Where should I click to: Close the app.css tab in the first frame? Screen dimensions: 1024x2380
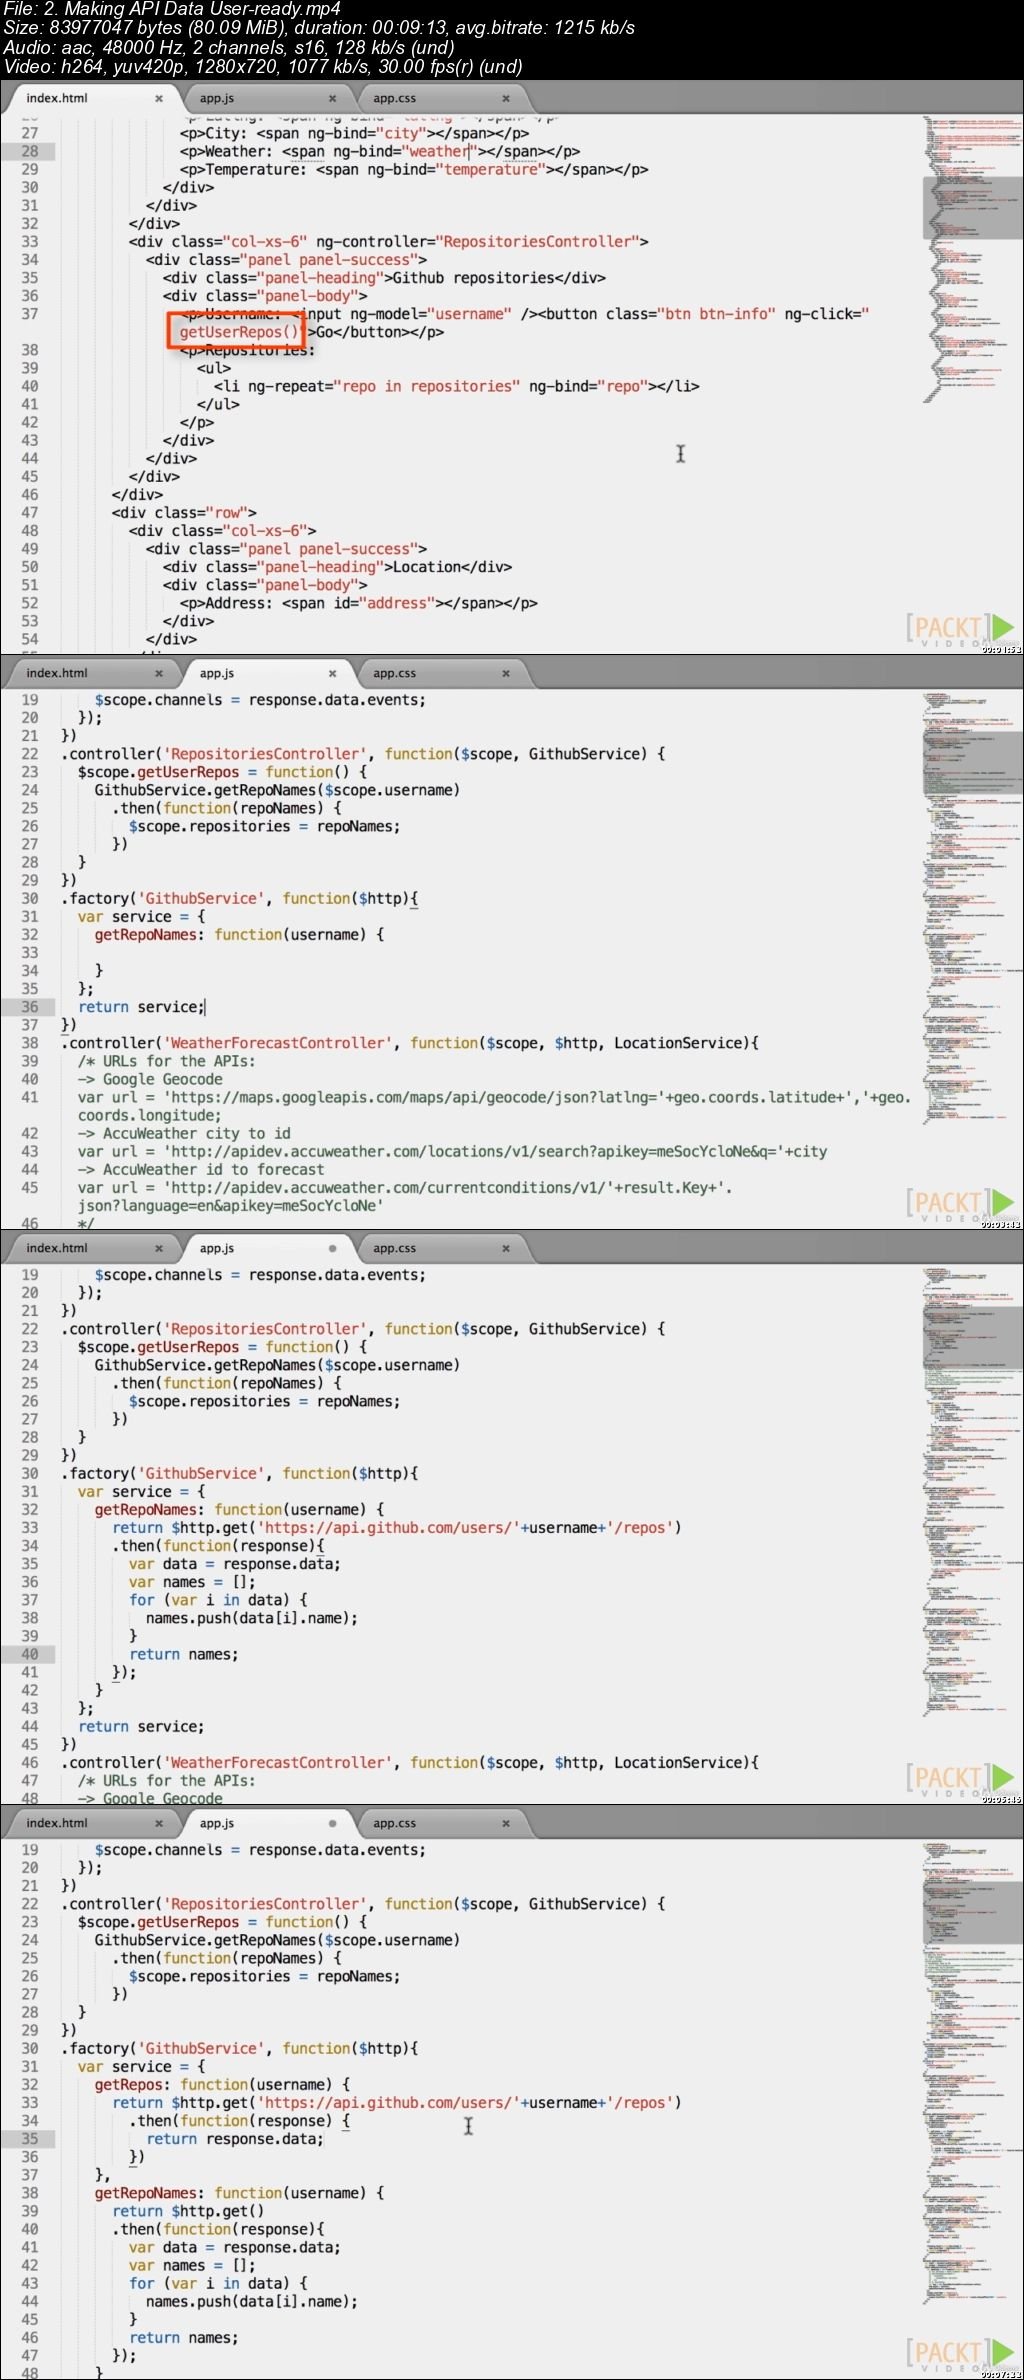point(506,98)
